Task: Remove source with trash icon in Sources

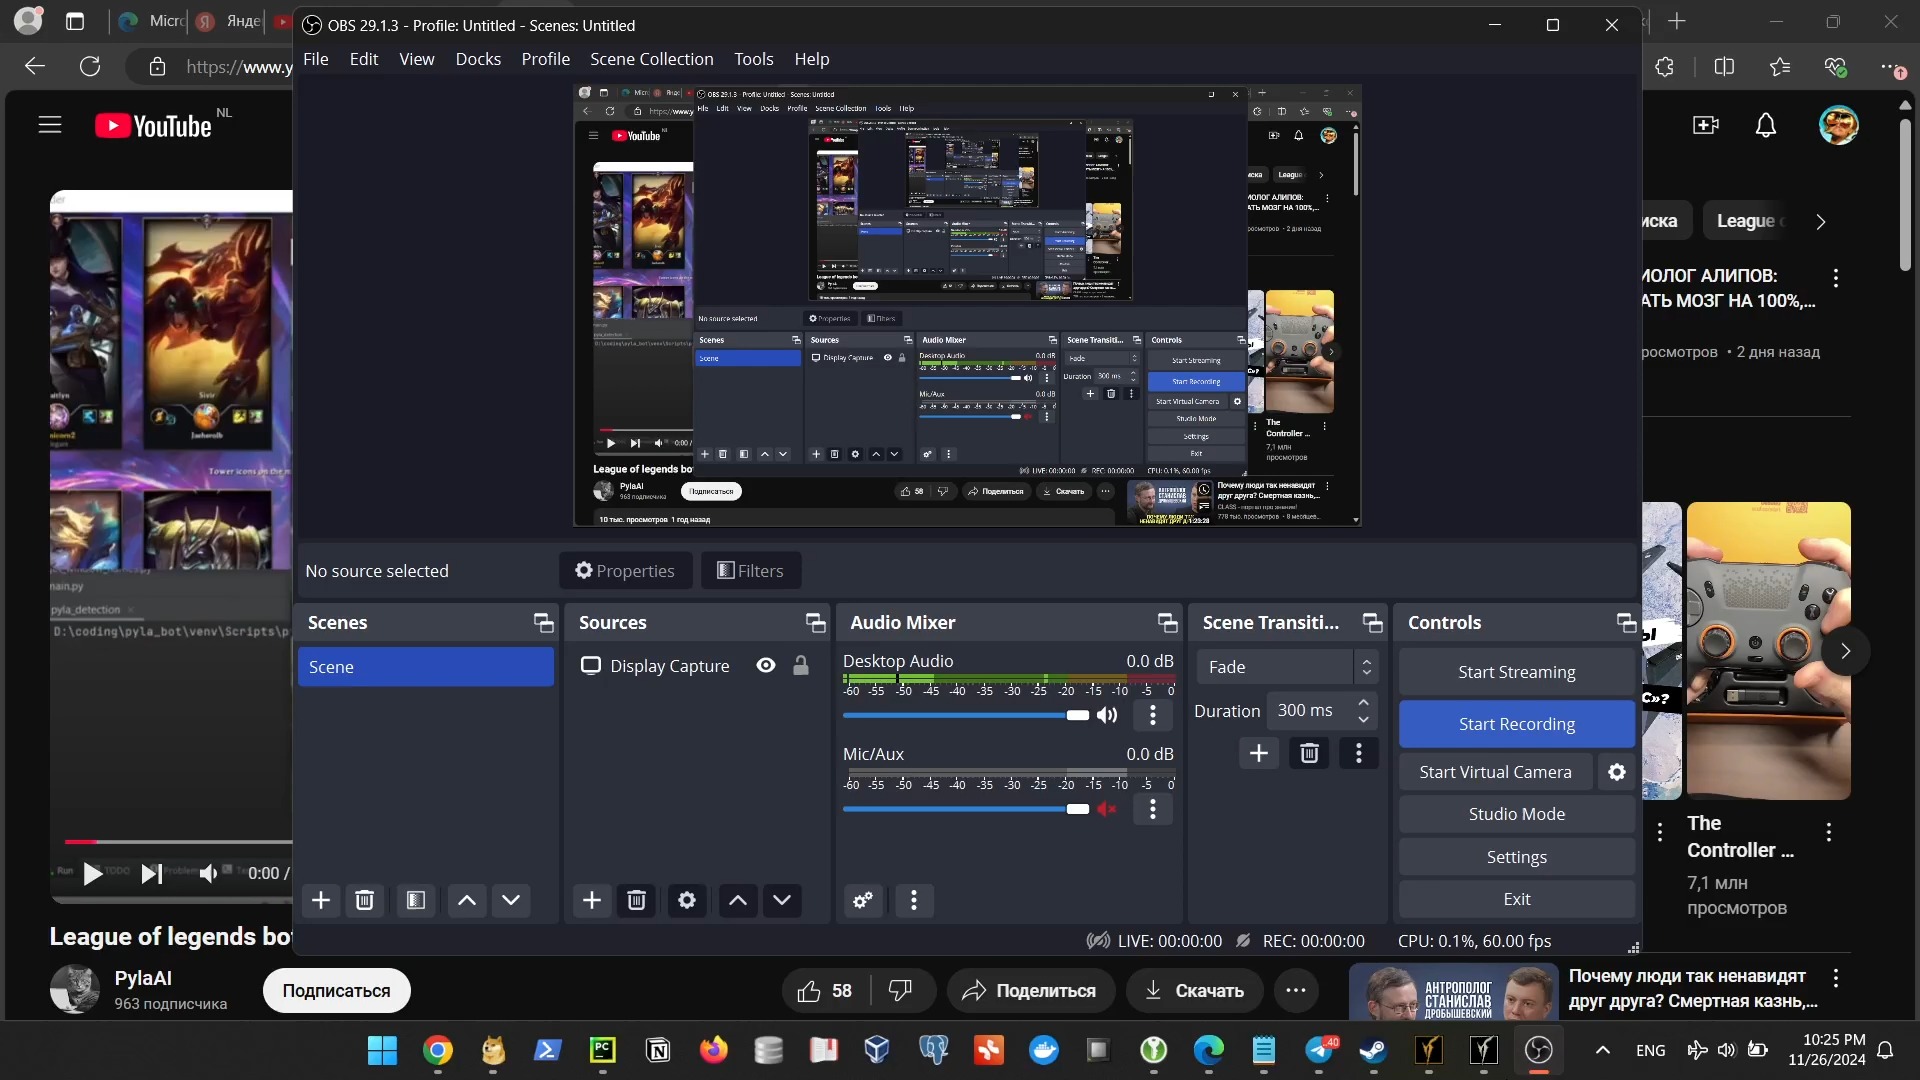Action: [x=636, y=900]
